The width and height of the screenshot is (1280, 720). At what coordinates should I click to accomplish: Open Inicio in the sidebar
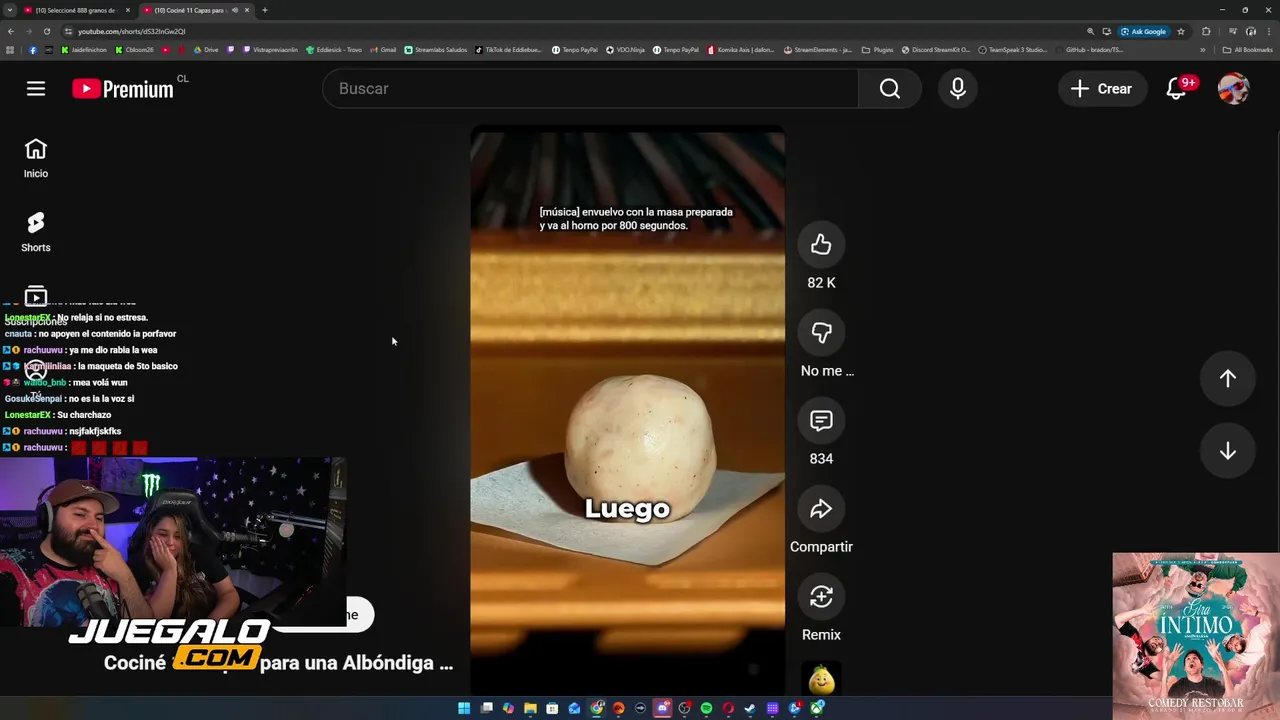click(36, 159)
